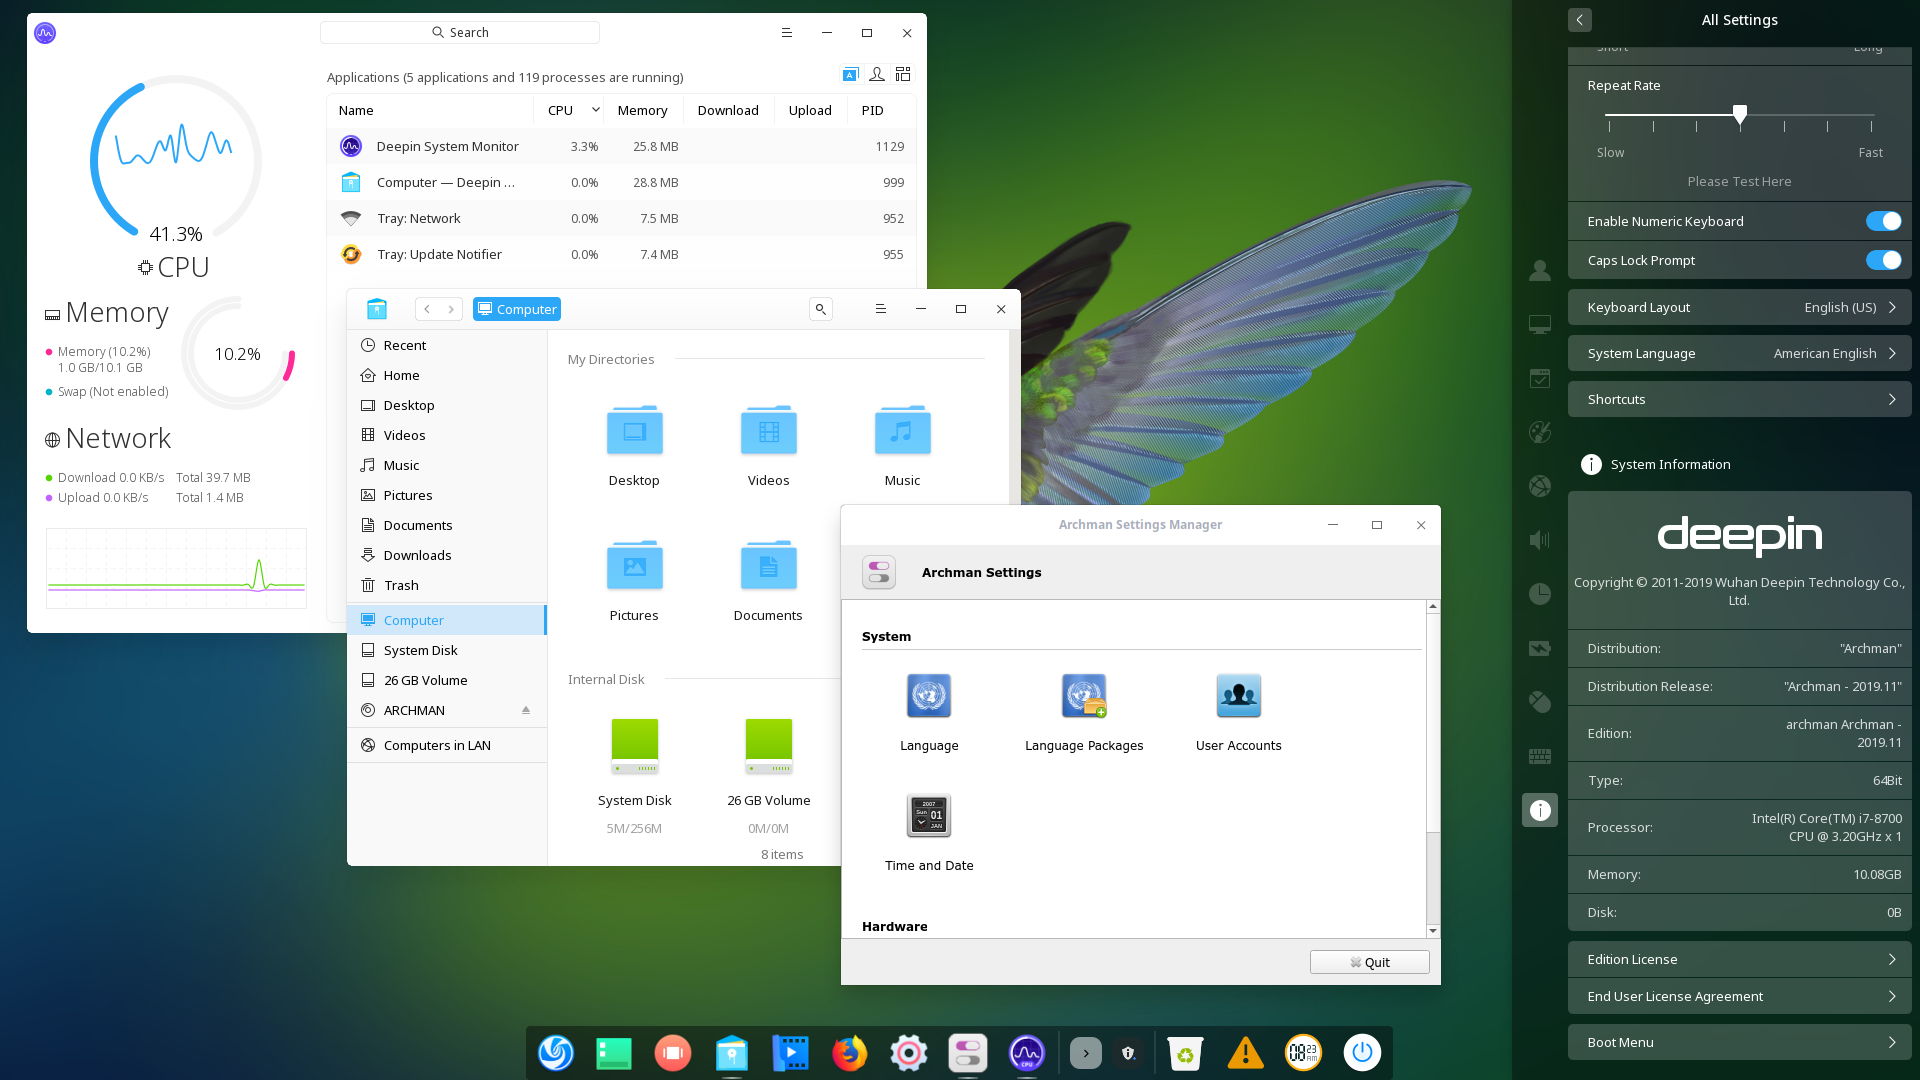Launch Deepin Movie from the dock

click(790, 1052)
